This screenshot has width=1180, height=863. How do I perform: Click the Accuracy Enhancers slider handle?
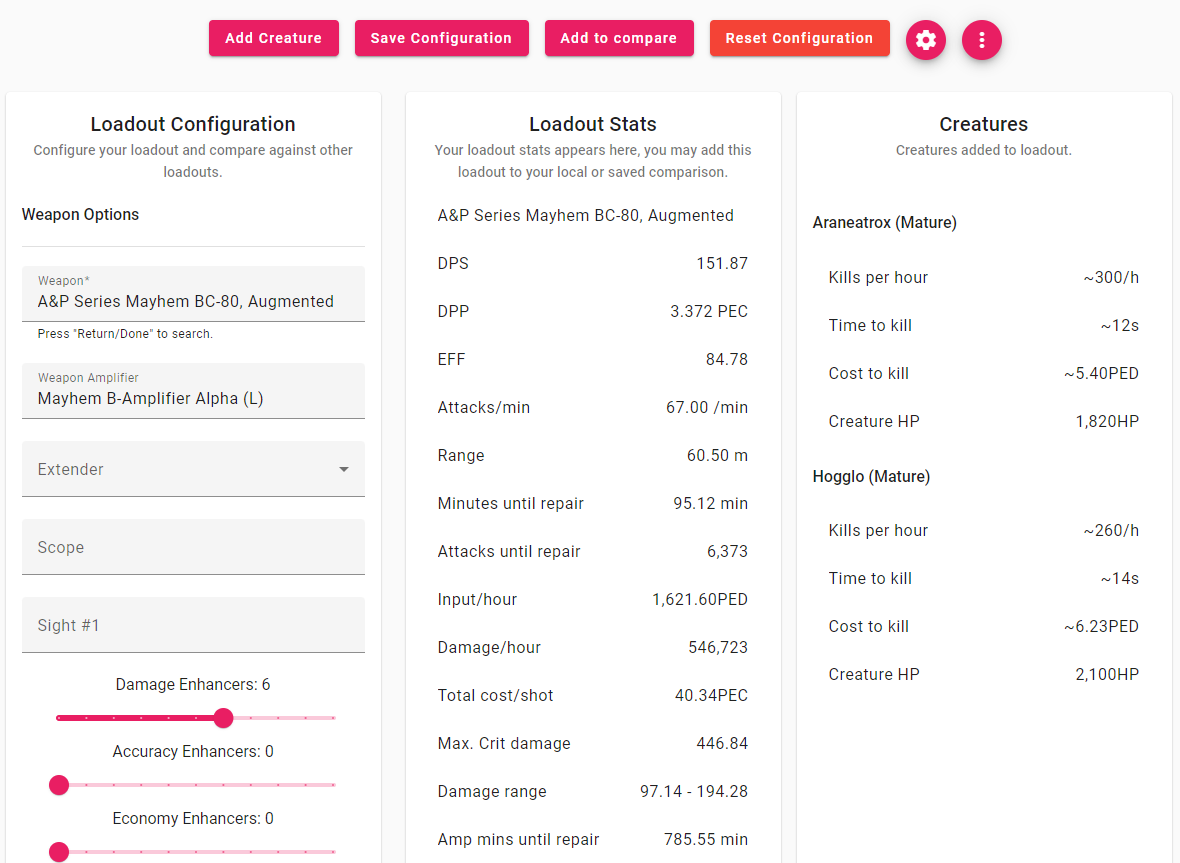59,786
